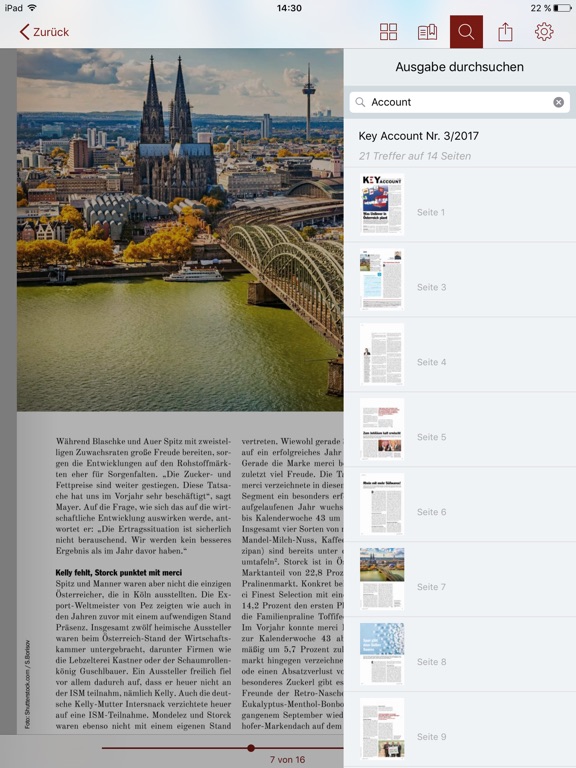
Task: Tap the 14:30 clock in status bar
Action: [289, 8]
